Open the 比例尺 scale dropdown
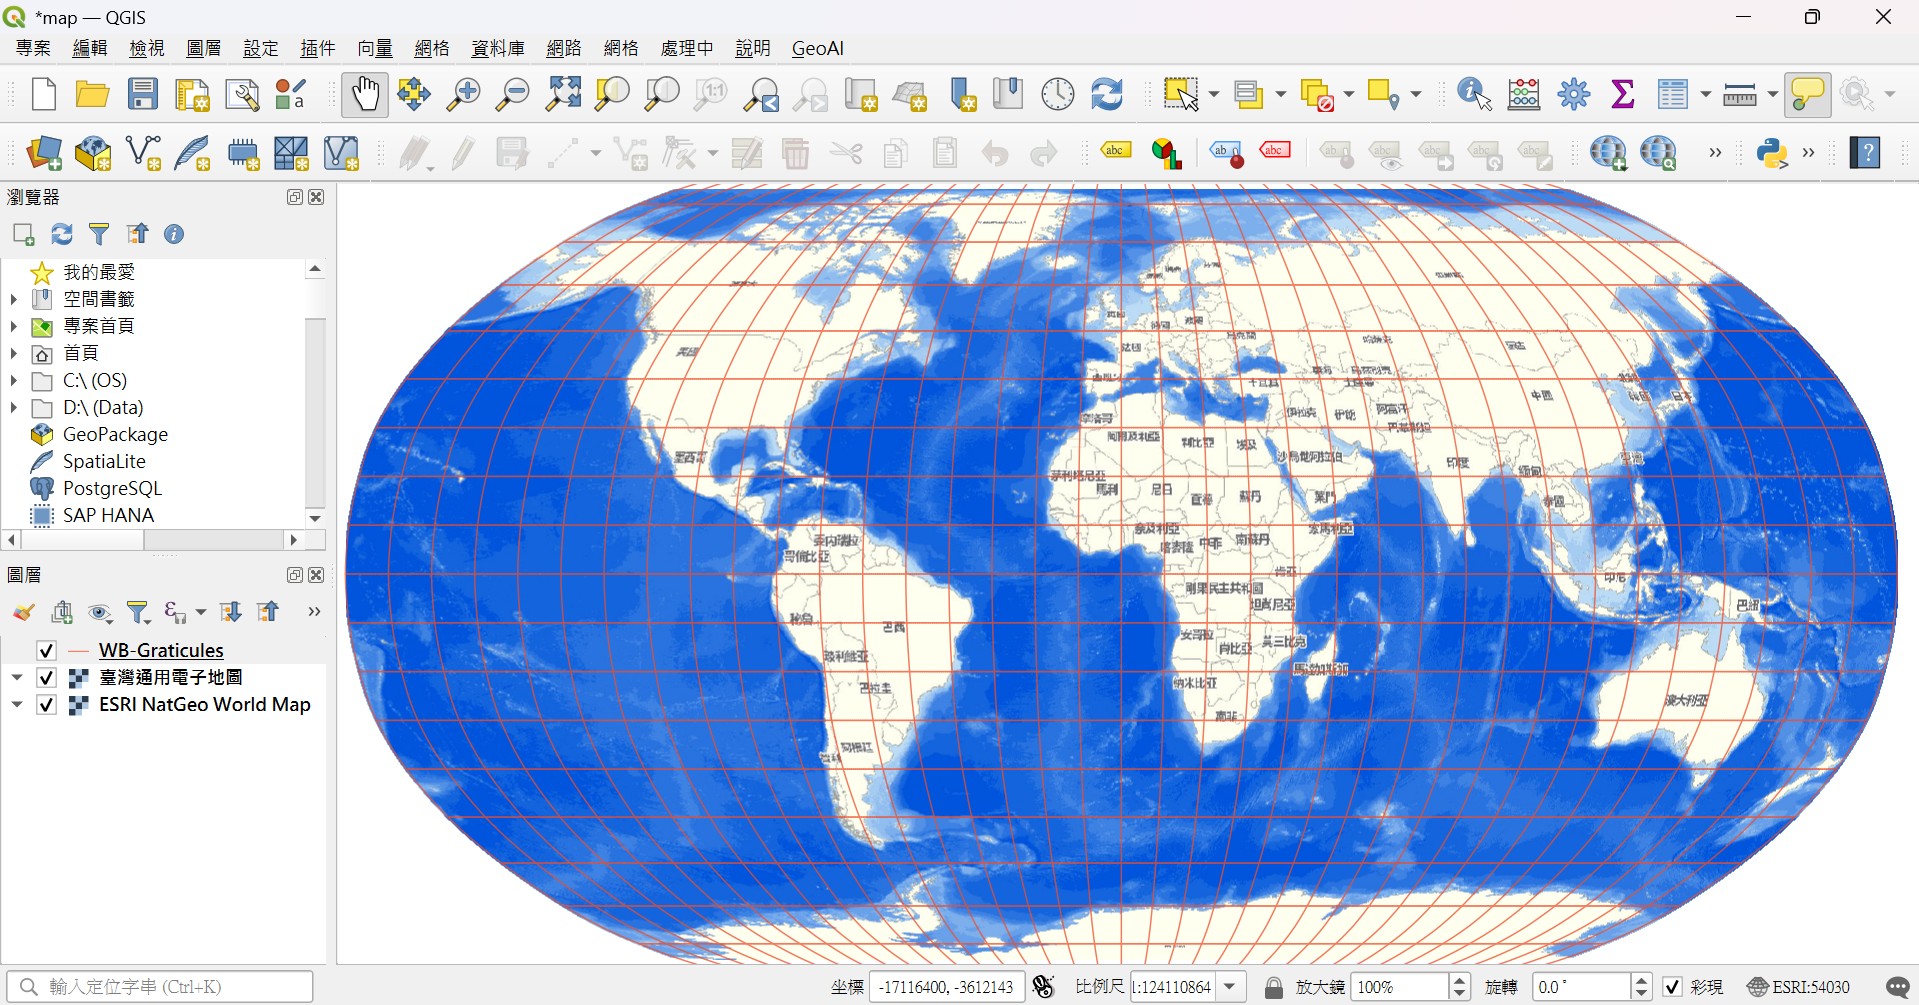Image resolution: width=1919 pixels, height=1005 pixels. (x=1231, y=987)
